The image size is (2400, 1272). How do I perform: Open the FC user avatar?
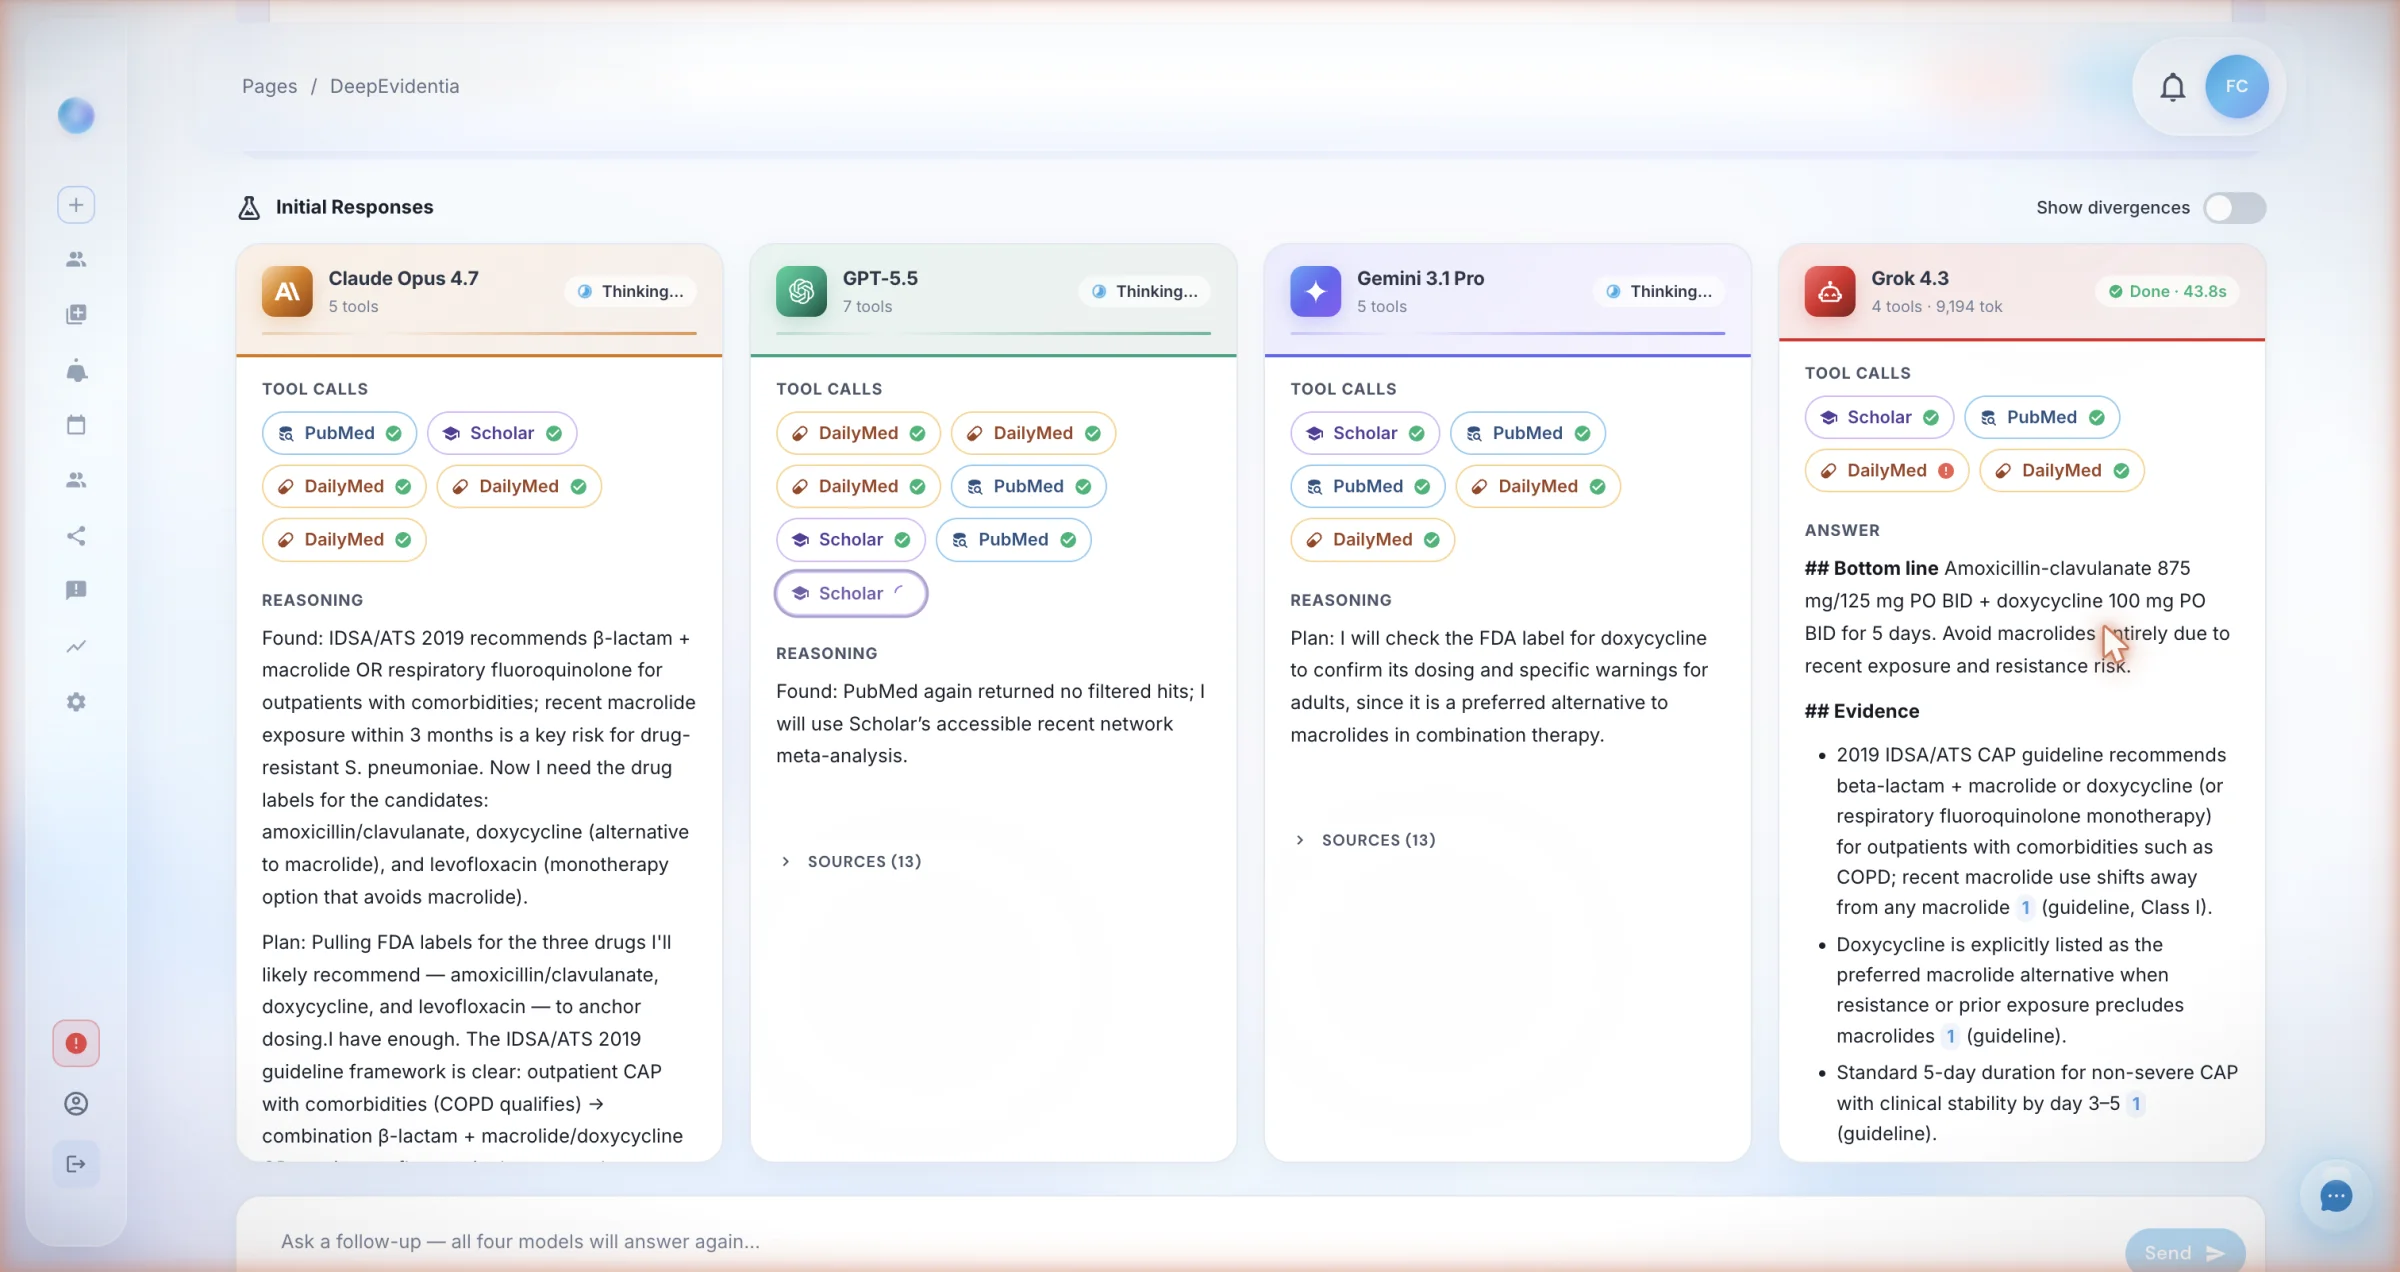pyautogui.click(x=2237, y=86)
